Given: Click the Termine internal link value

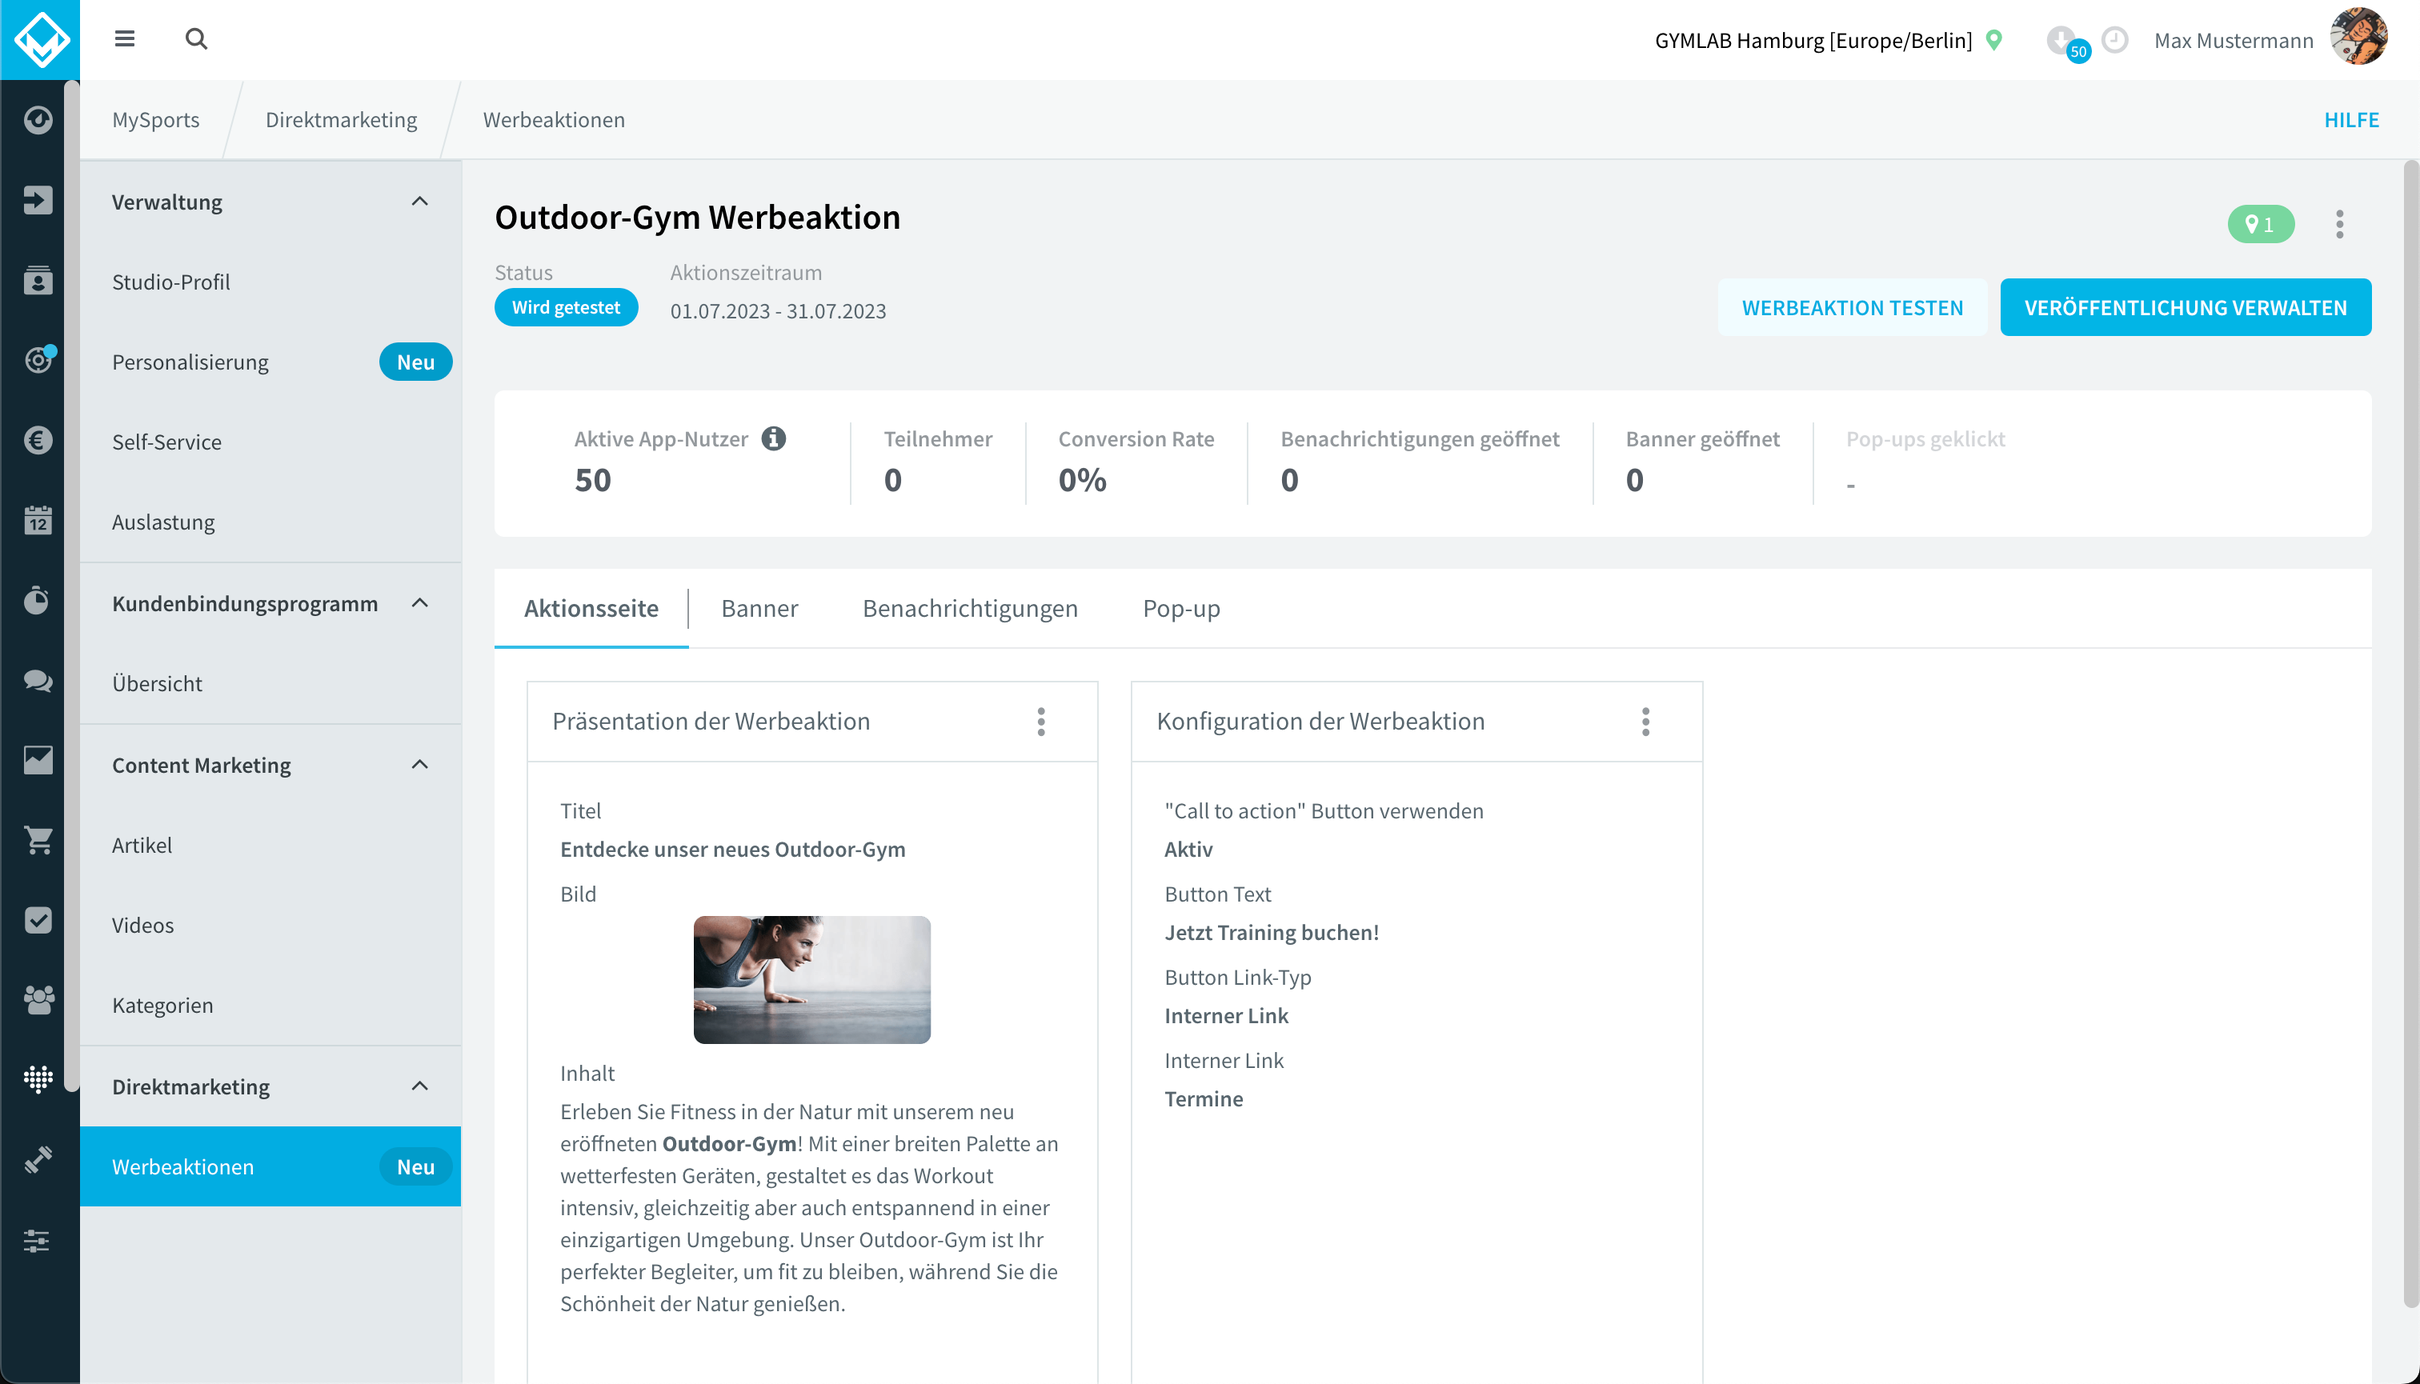Looking at the screenshot, I should tap(1204, 1099).
